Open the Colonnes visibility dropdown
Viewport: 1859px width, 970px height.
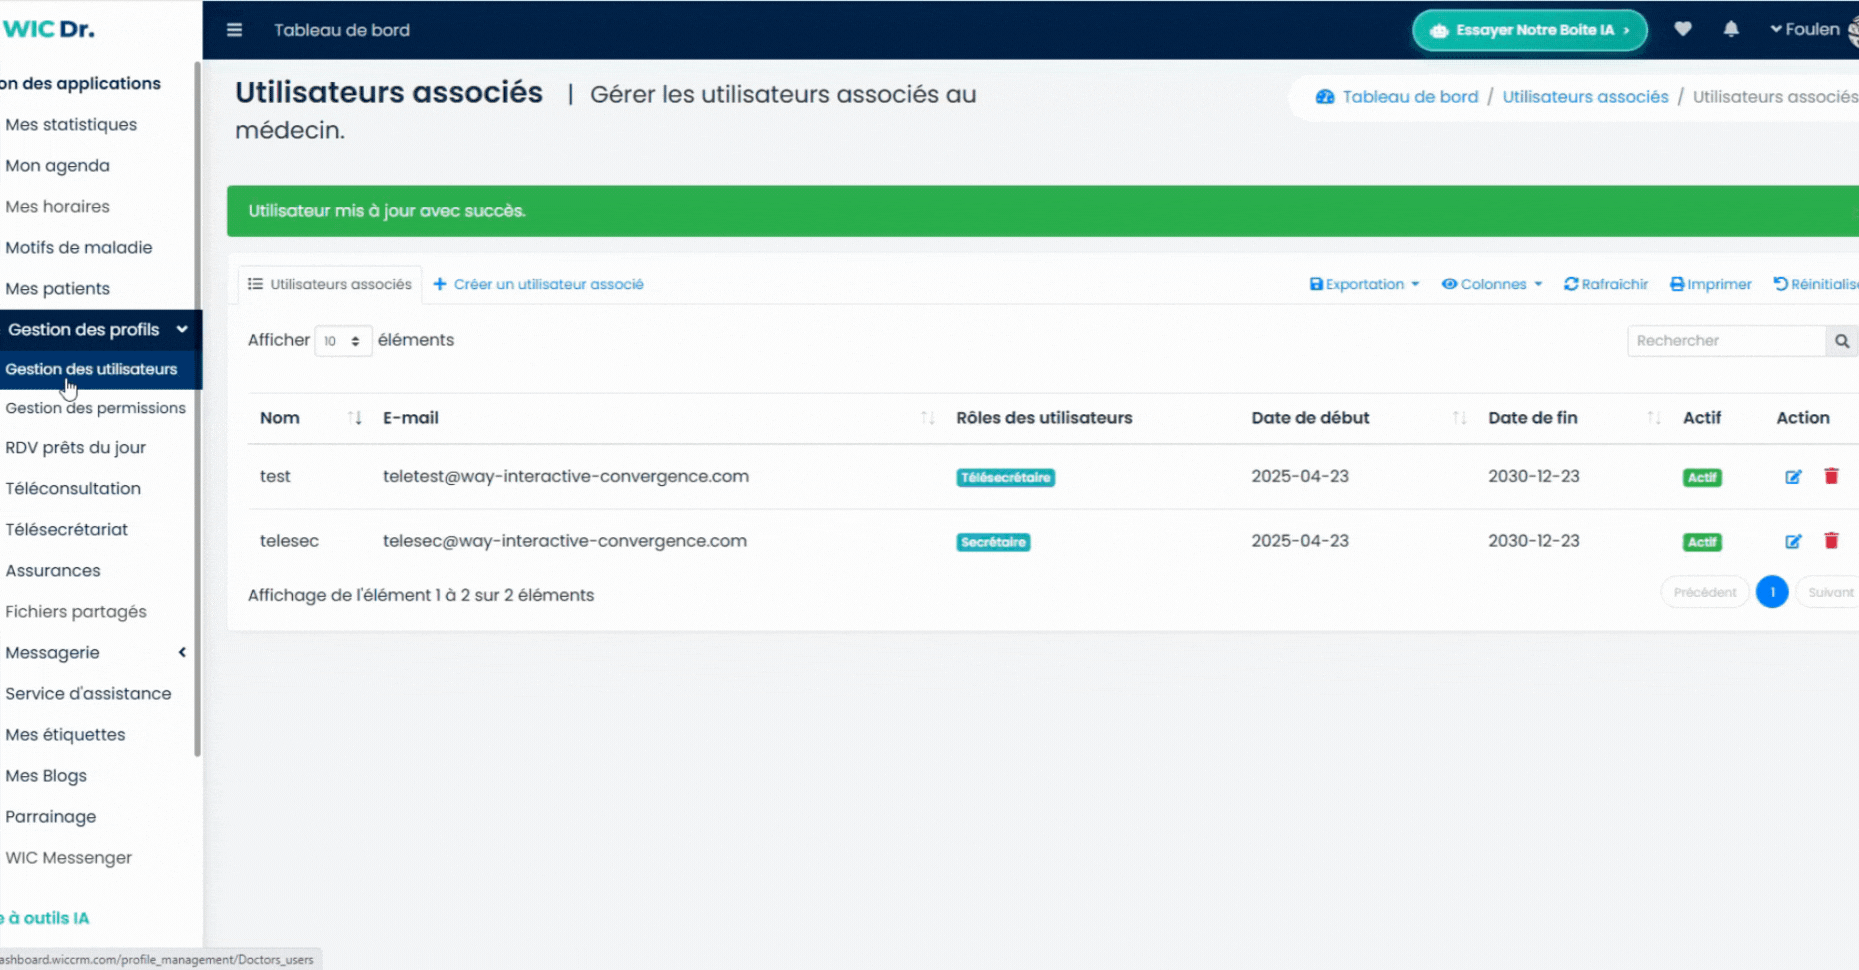1491,284
